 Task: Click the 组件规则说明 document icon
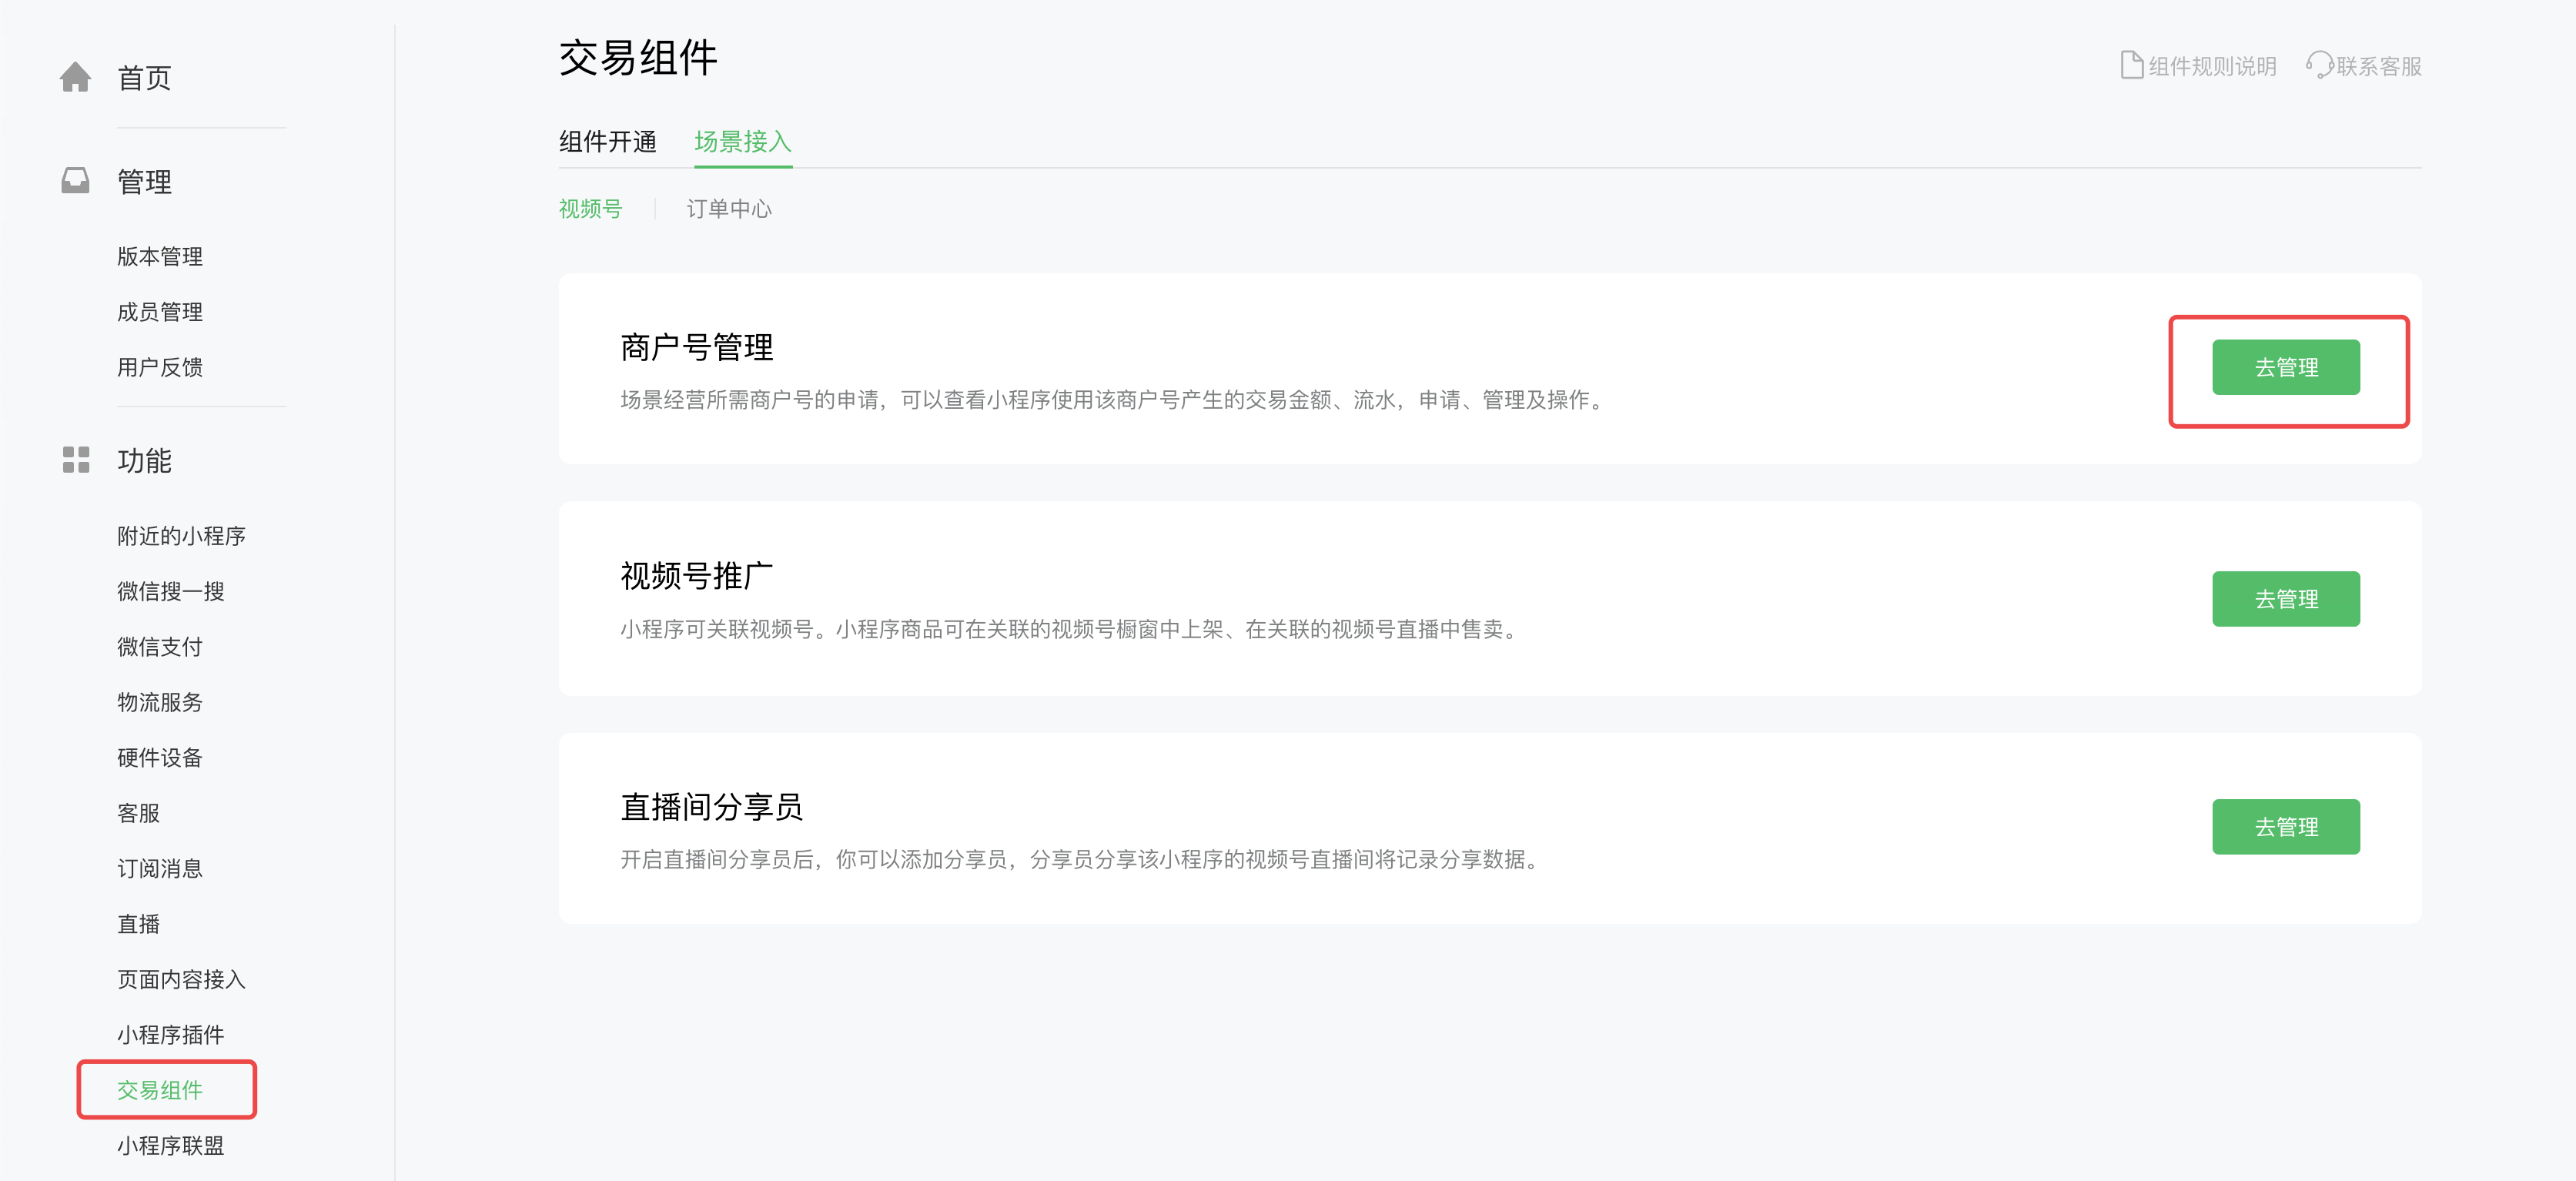[2130, 66]
